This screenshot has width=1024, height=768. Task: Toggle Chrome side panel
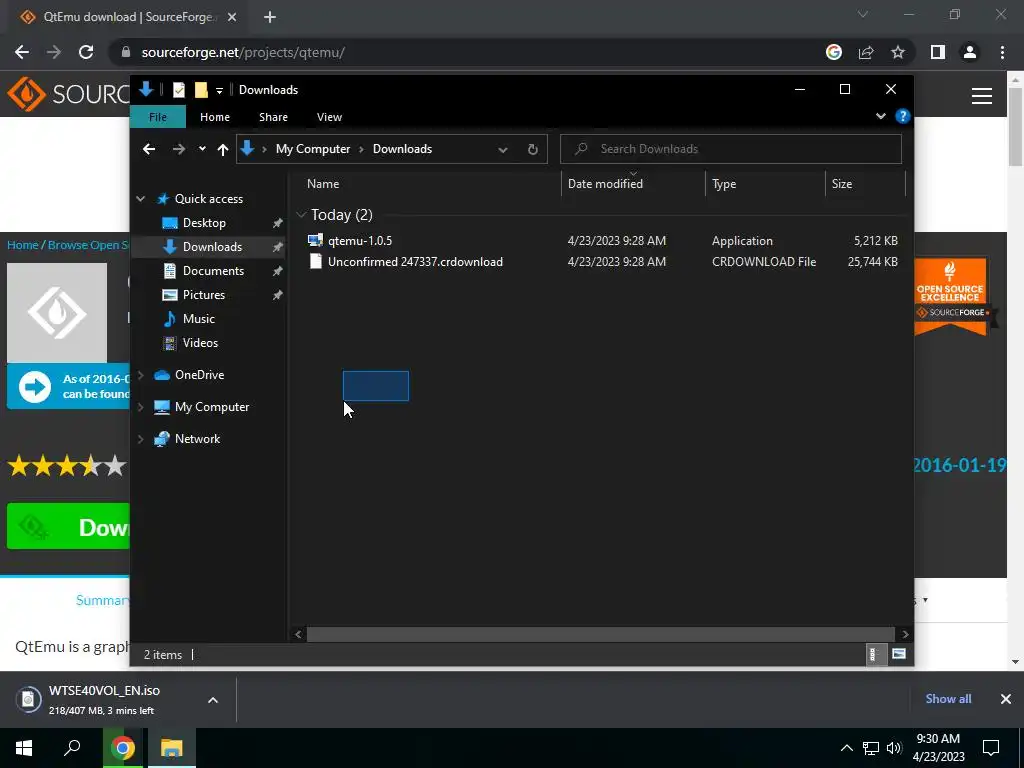pyautogui.click(x=938, y=52)
